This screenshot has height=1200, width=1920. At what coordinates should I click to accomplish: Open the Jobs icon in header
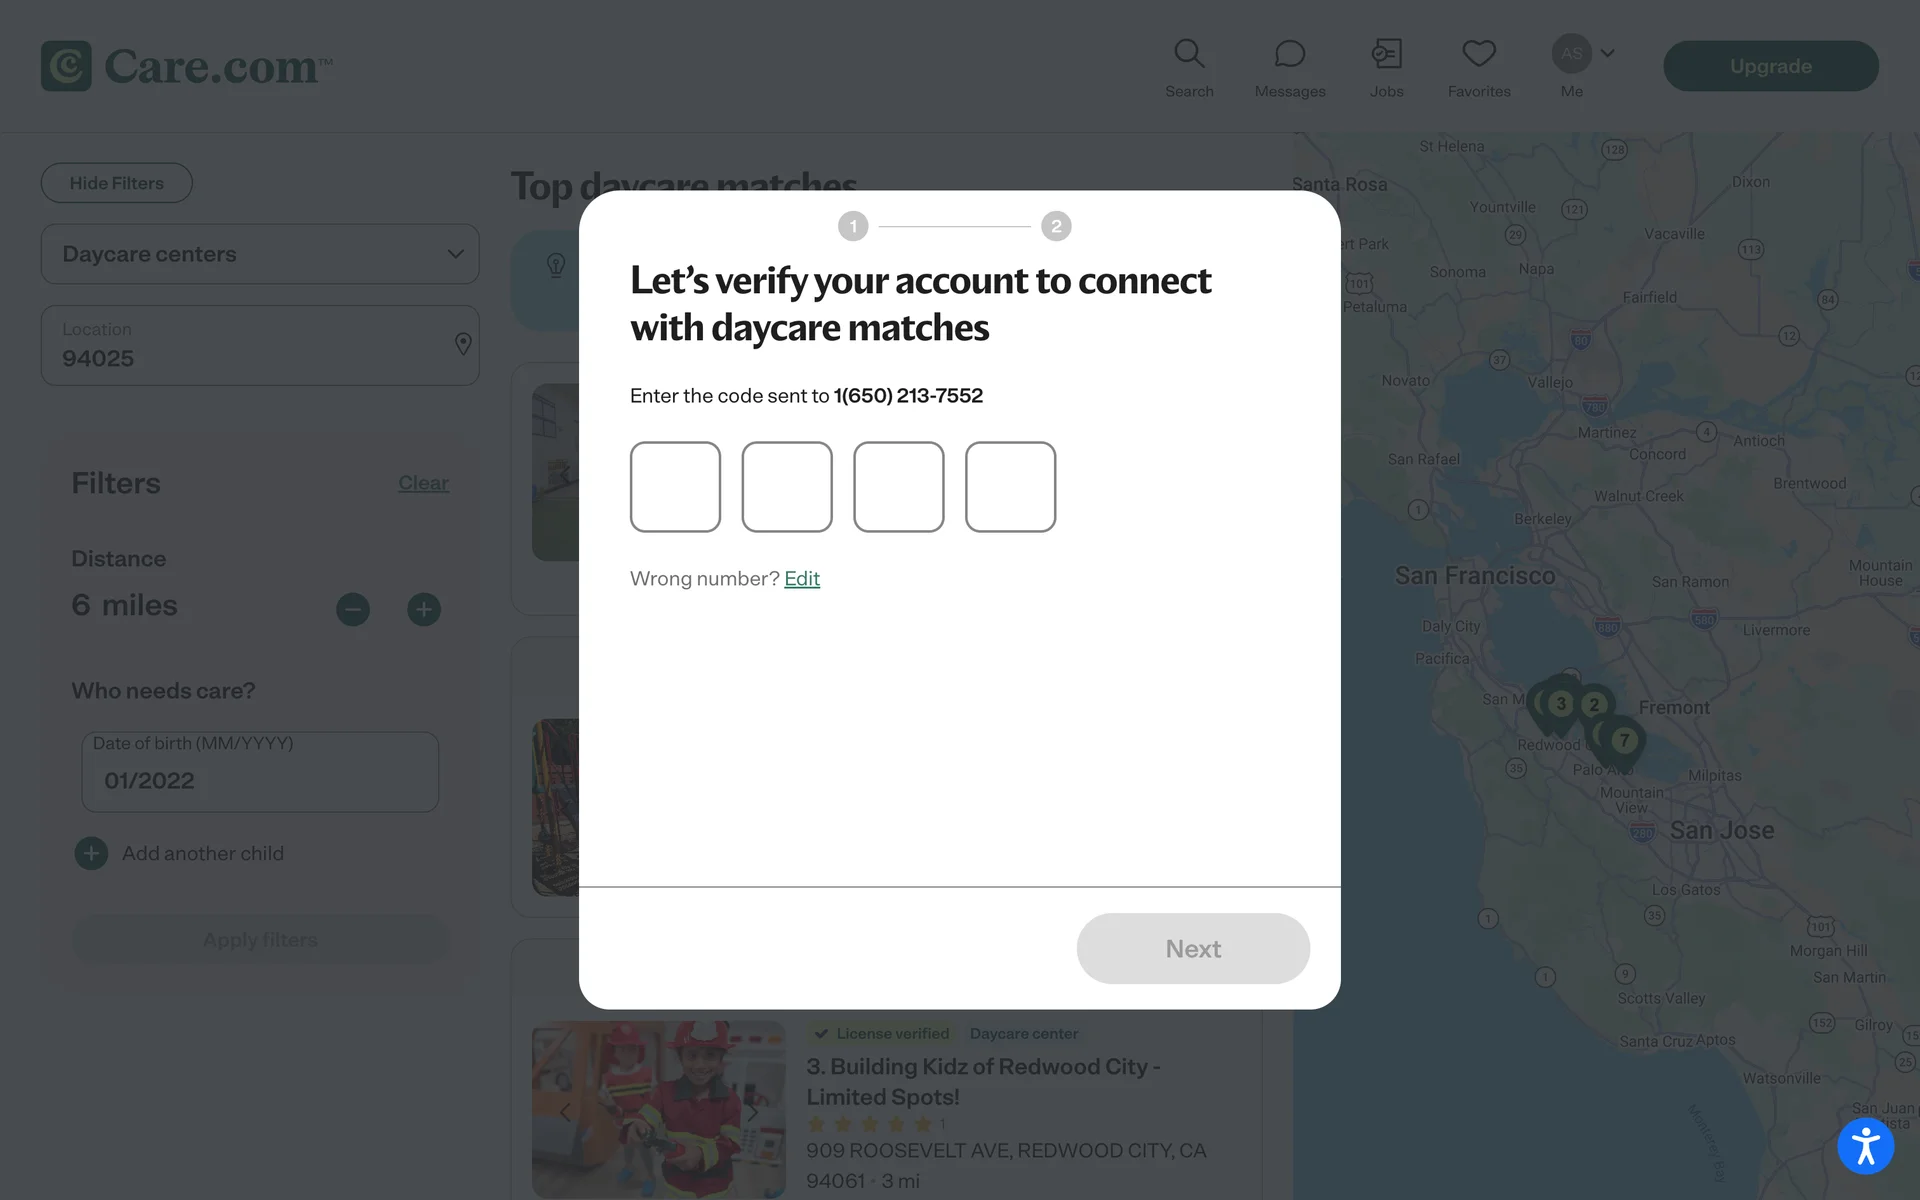[1386, 53]
